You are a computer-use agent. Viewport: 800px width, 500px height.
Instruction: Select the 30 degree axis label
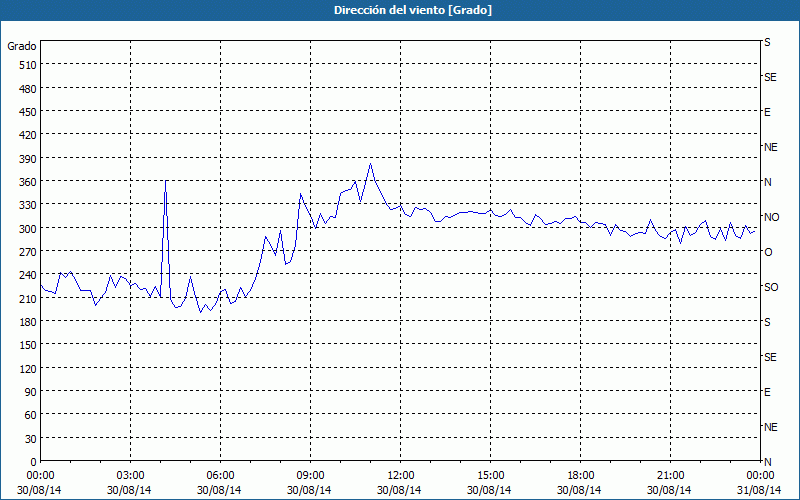31,439
